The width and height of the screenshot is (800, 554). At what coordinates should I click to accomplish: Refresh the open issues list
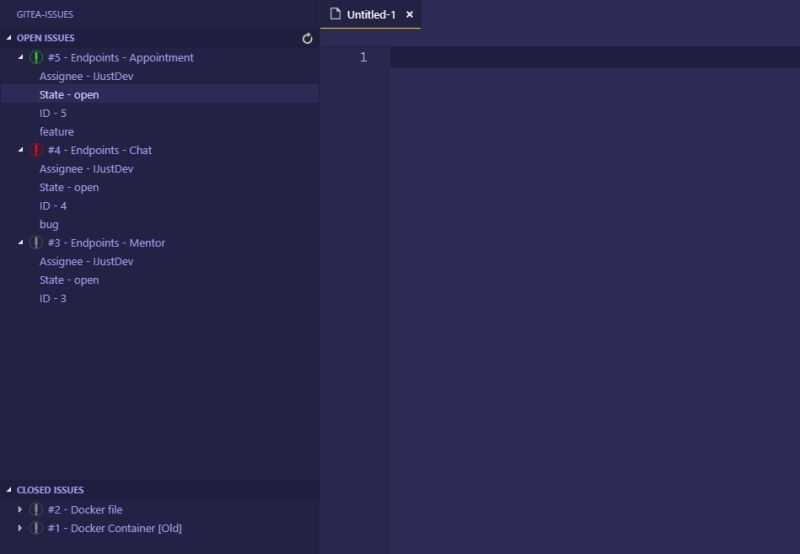[307, 38]
